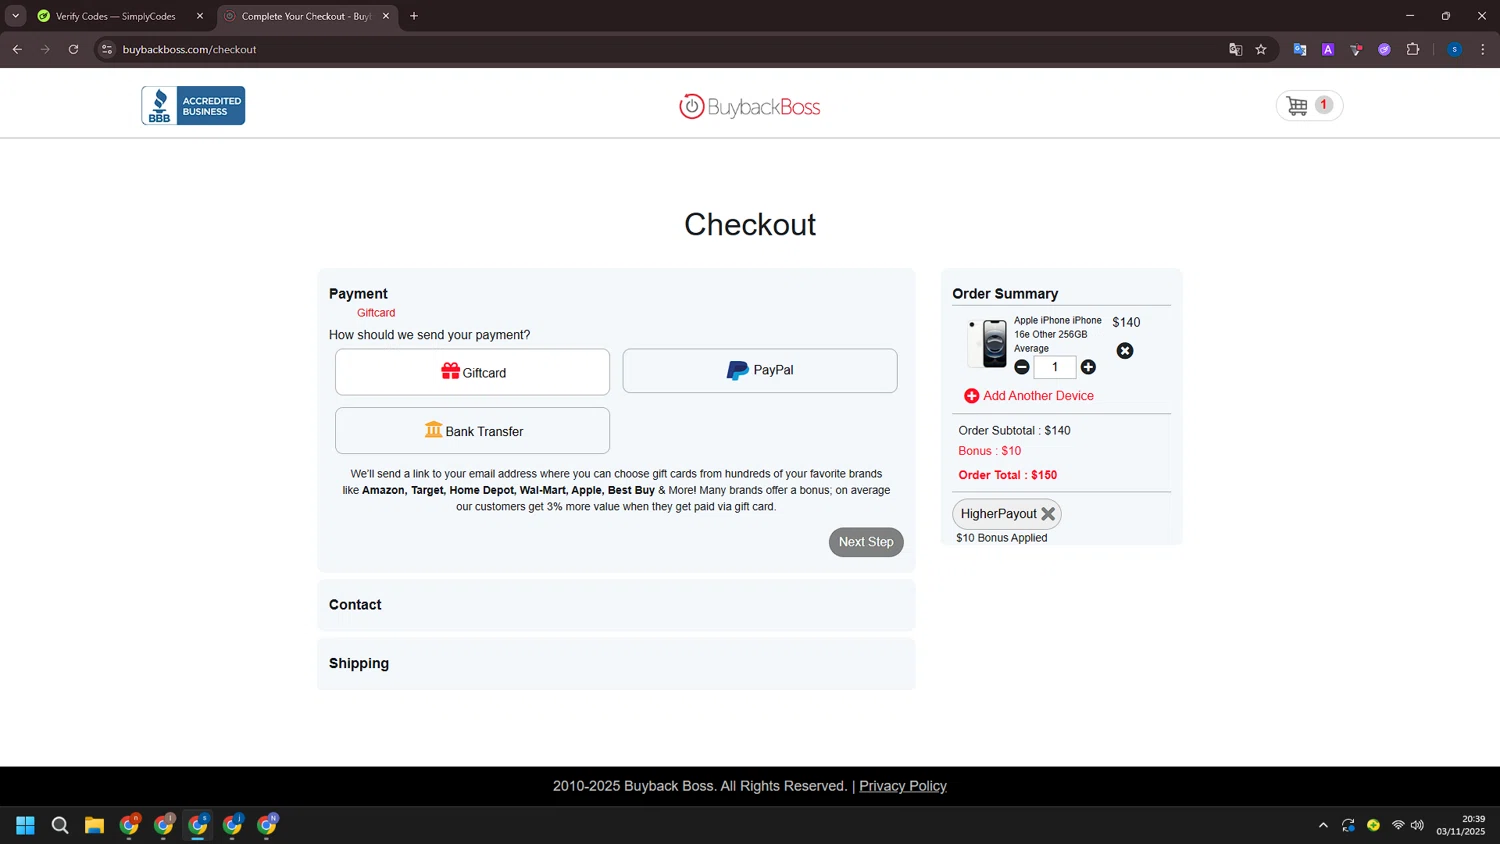Go back to previous page
The height and width of the screenshot is (844, 1500).
pos(17,49)
